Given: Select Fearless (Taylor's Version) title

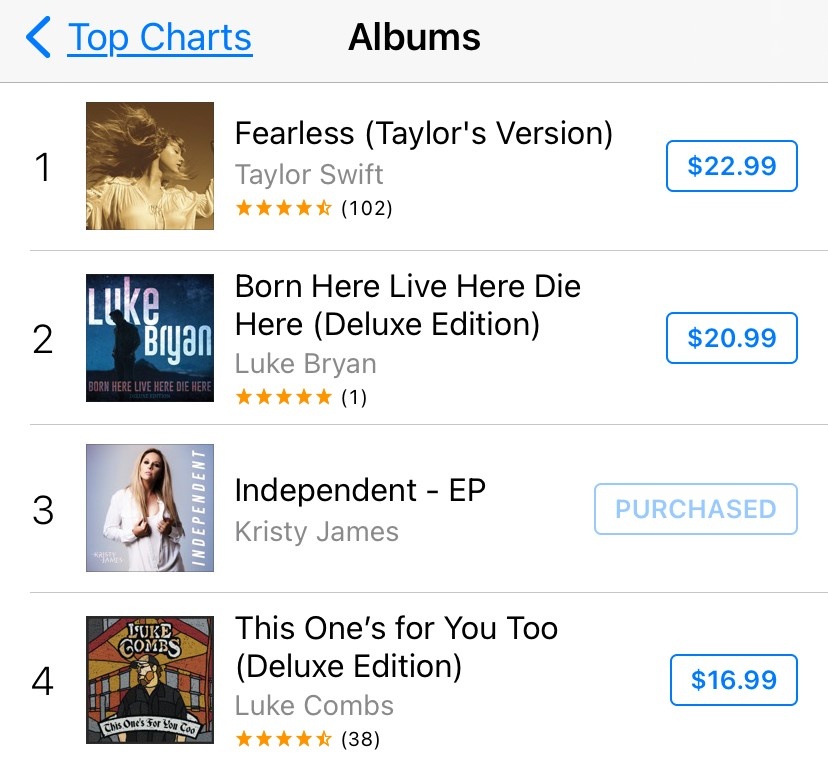Looking at the screenshot, I should [424, 133].
